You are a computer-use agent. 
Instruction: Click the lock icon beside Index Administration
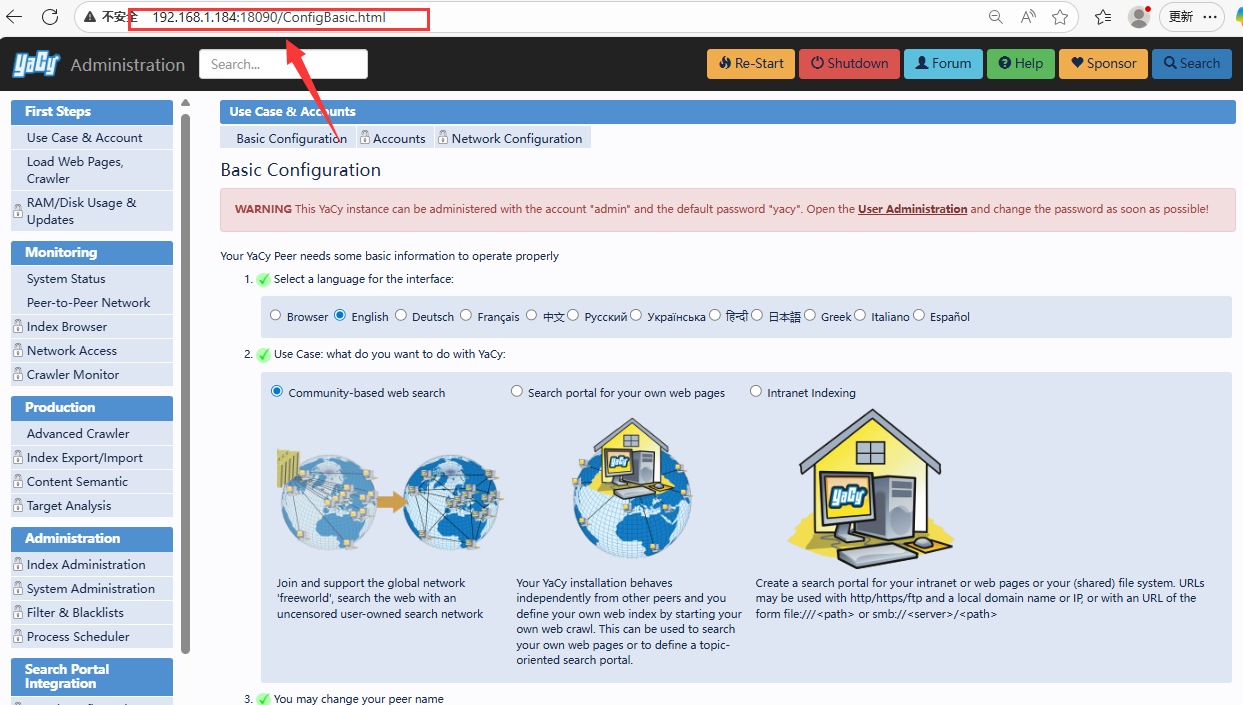click(x=18, y=565)
